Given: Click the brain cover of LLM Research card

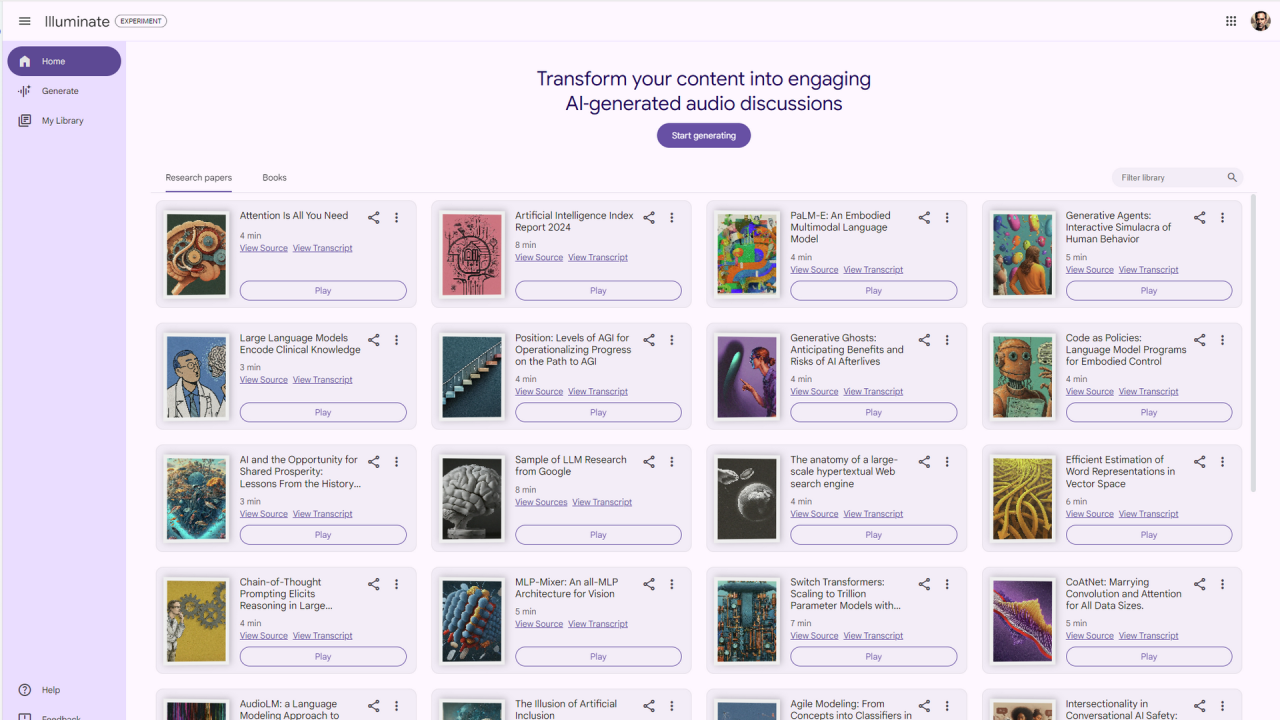Looking at the screenshot, I should [x=472, y=499].
